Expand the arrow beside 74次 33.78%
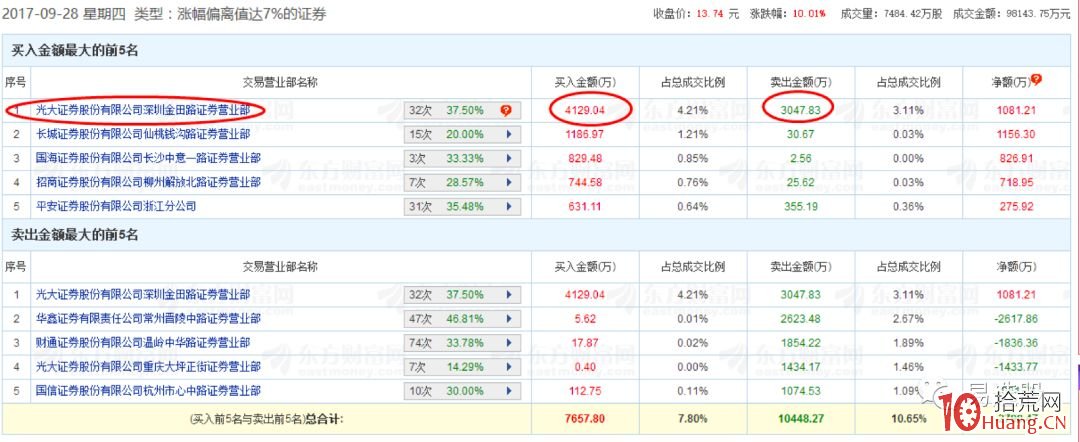 pyautogui.click(x=509, y=343)
